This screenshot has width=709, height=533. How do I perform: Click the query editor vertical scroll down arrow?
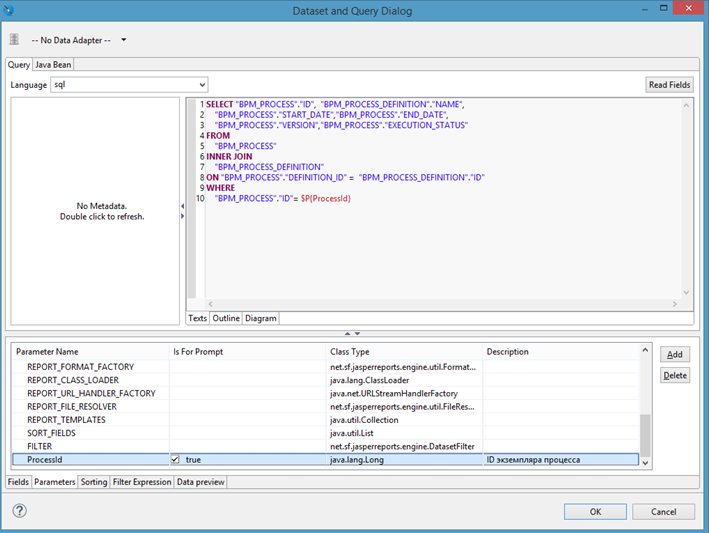pyautogui.click(x=686, y=292)
